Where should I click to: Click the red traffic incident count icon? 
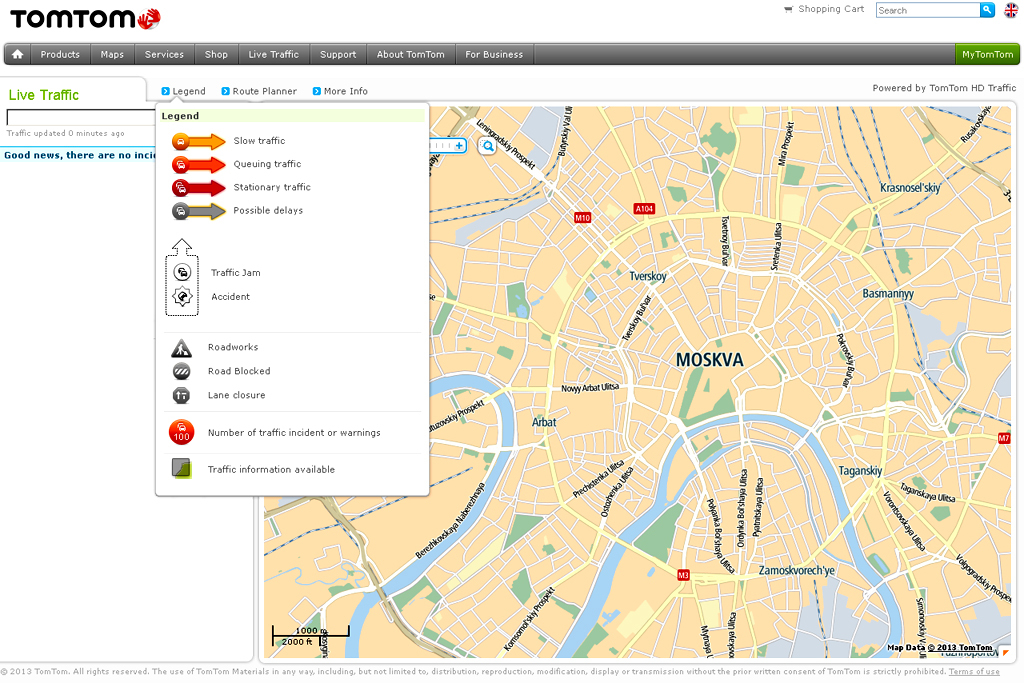[x=182, y=433]
